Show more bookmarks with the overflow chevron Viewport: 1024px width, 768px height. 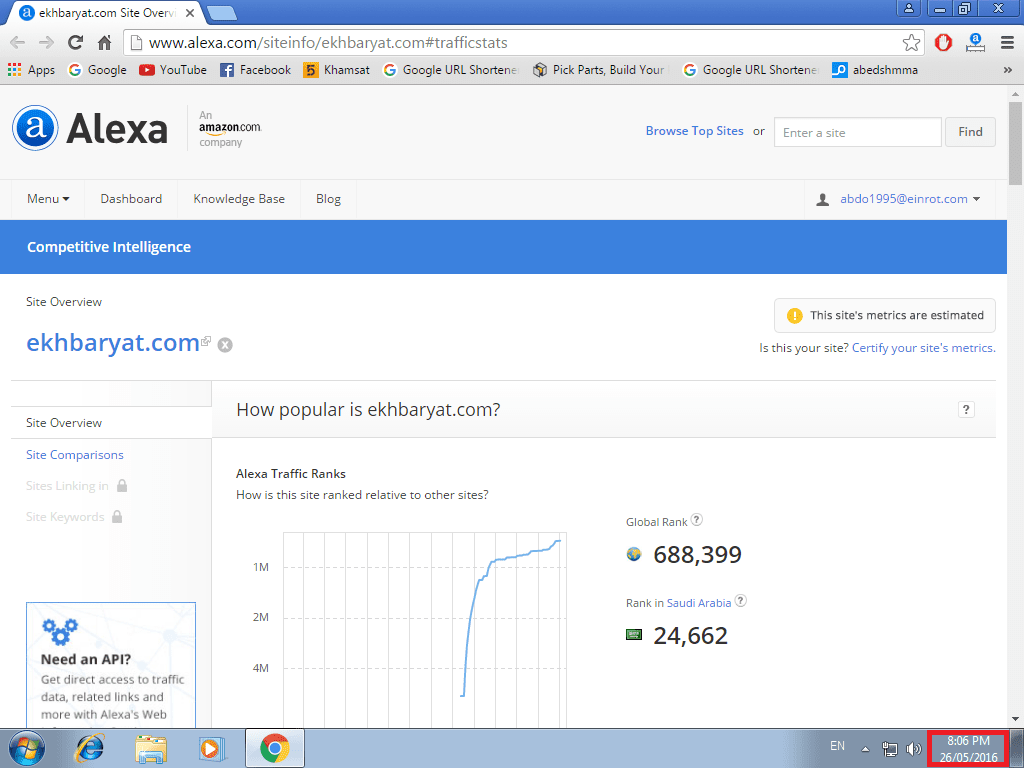pyautogui.click(x=1008, y=70)
